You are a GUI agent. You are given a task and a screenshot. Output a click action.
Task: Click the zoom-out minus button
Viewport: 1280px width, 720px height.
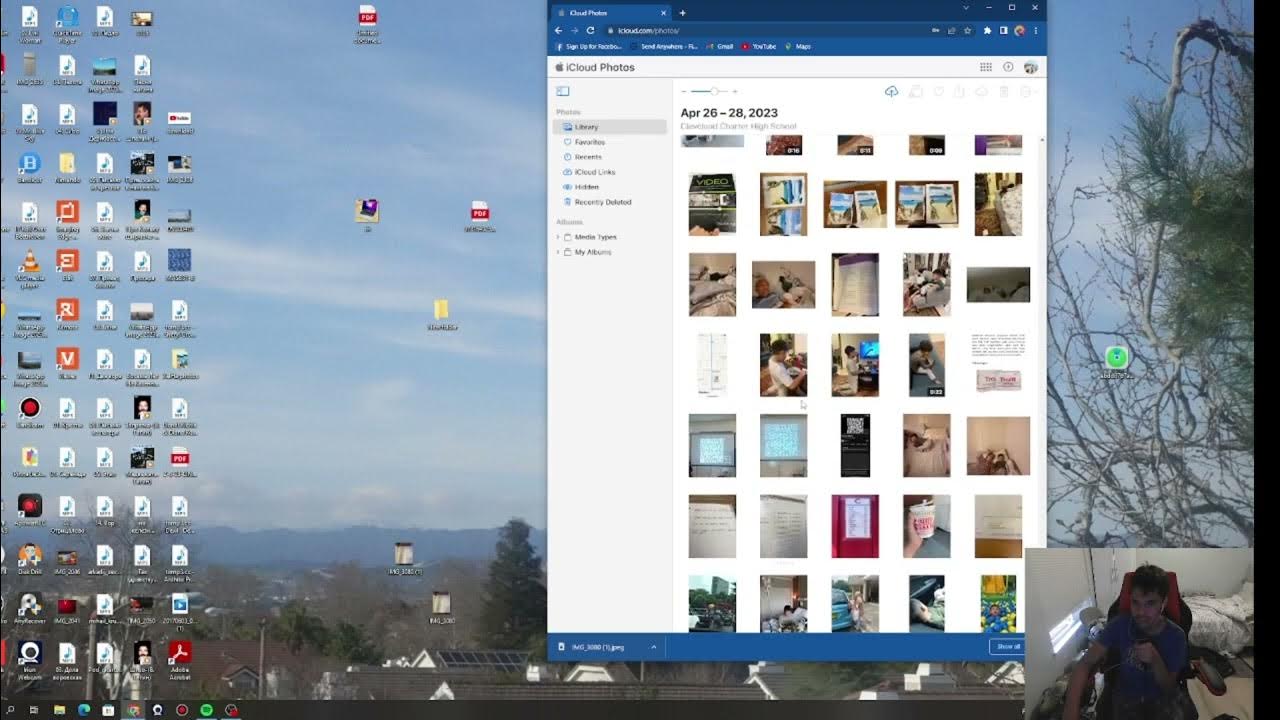click(x=683, y=91)
